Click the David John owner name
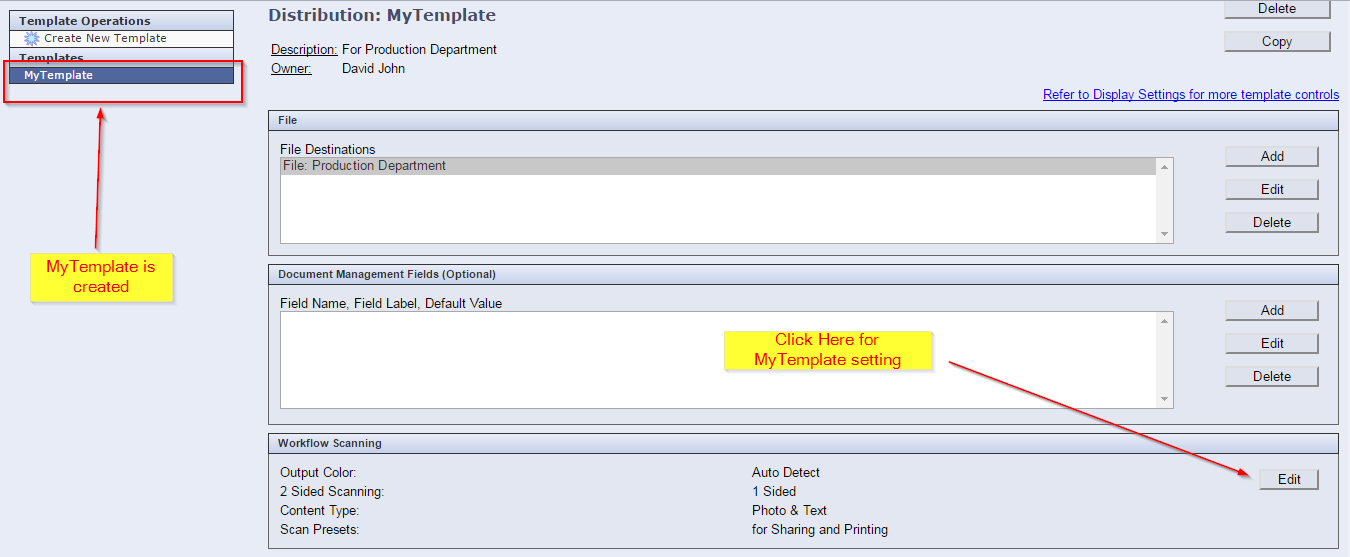Screen dimensions: 1350x557 [373, 69]
